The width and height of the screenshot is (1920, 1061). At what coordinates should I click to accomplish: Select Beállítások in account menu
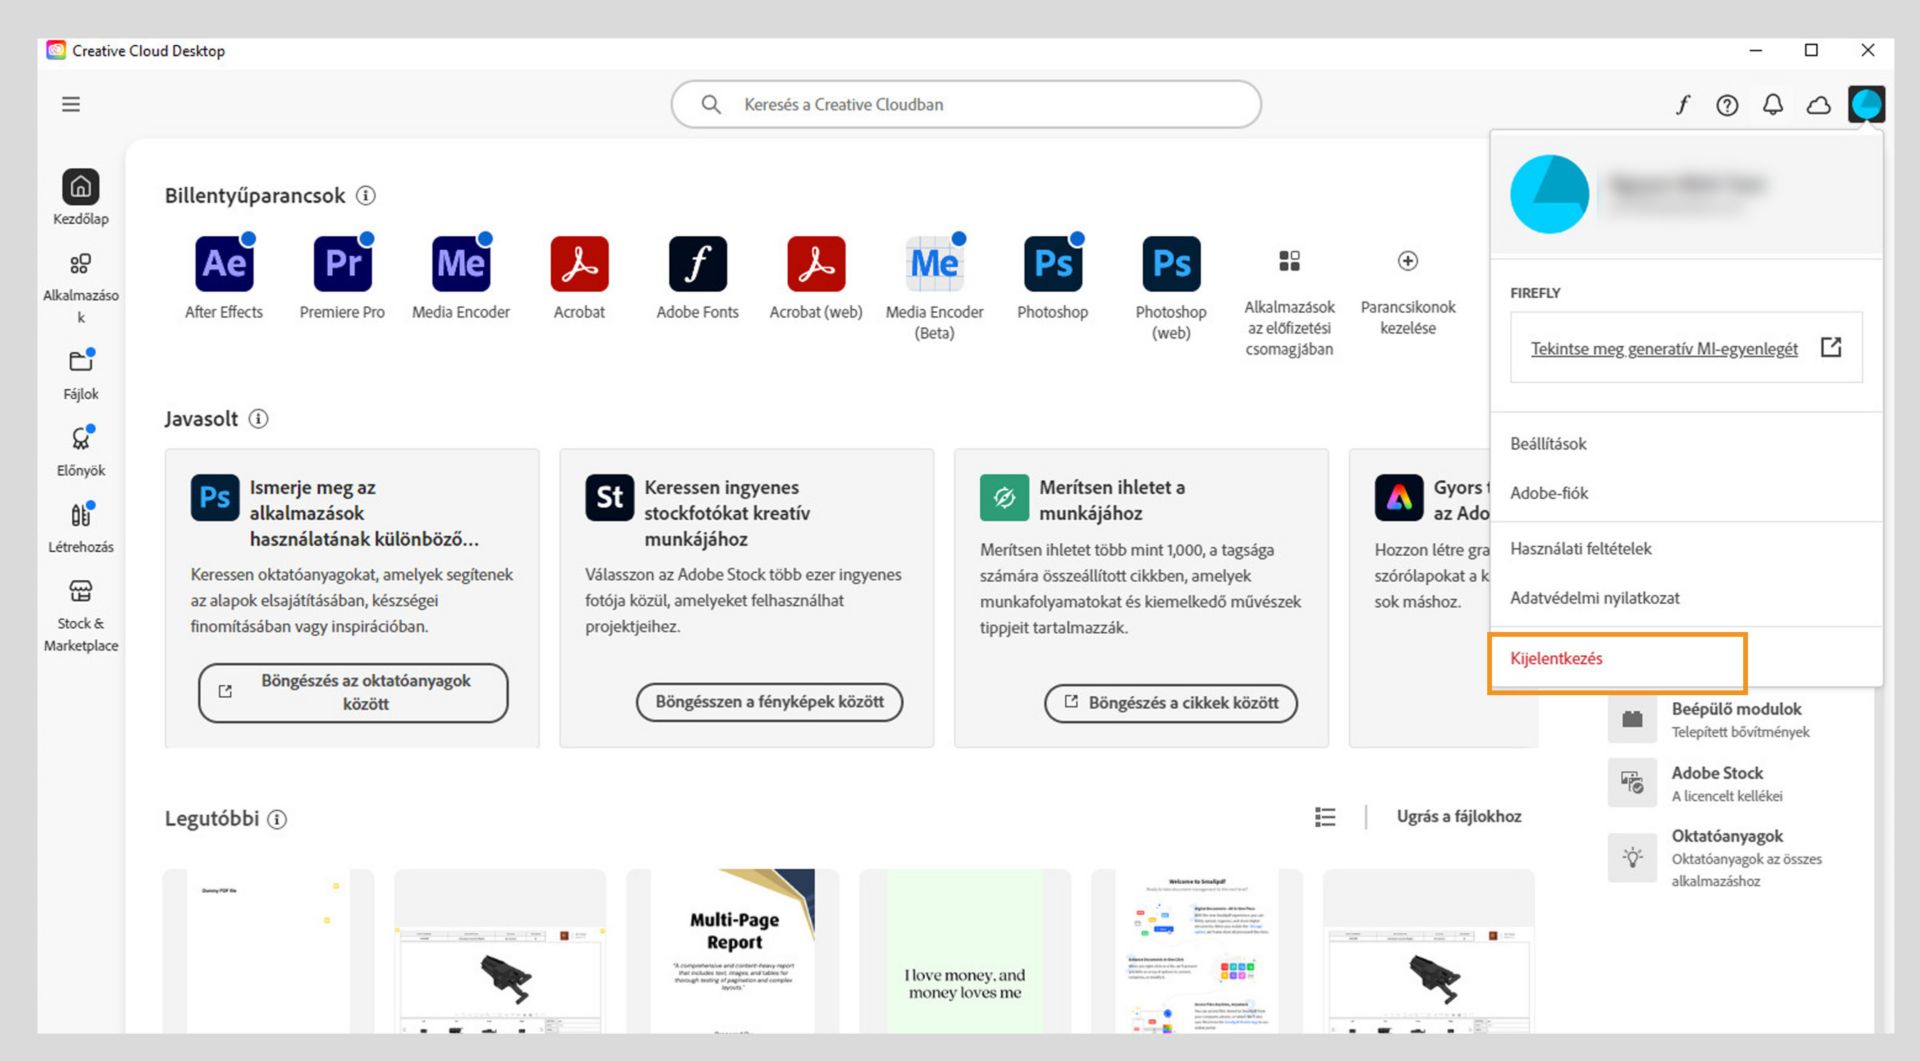click(1548, 444)
